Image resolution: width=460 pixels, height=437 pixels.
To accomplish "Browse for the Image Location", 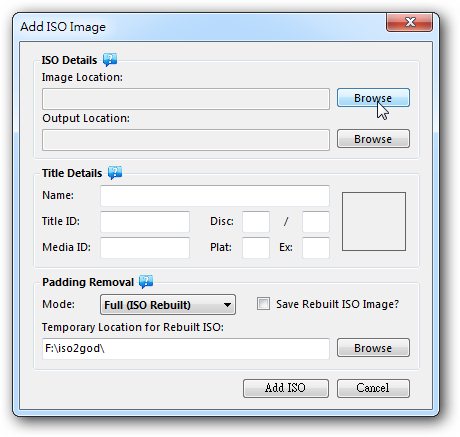I will coord(373,98).
